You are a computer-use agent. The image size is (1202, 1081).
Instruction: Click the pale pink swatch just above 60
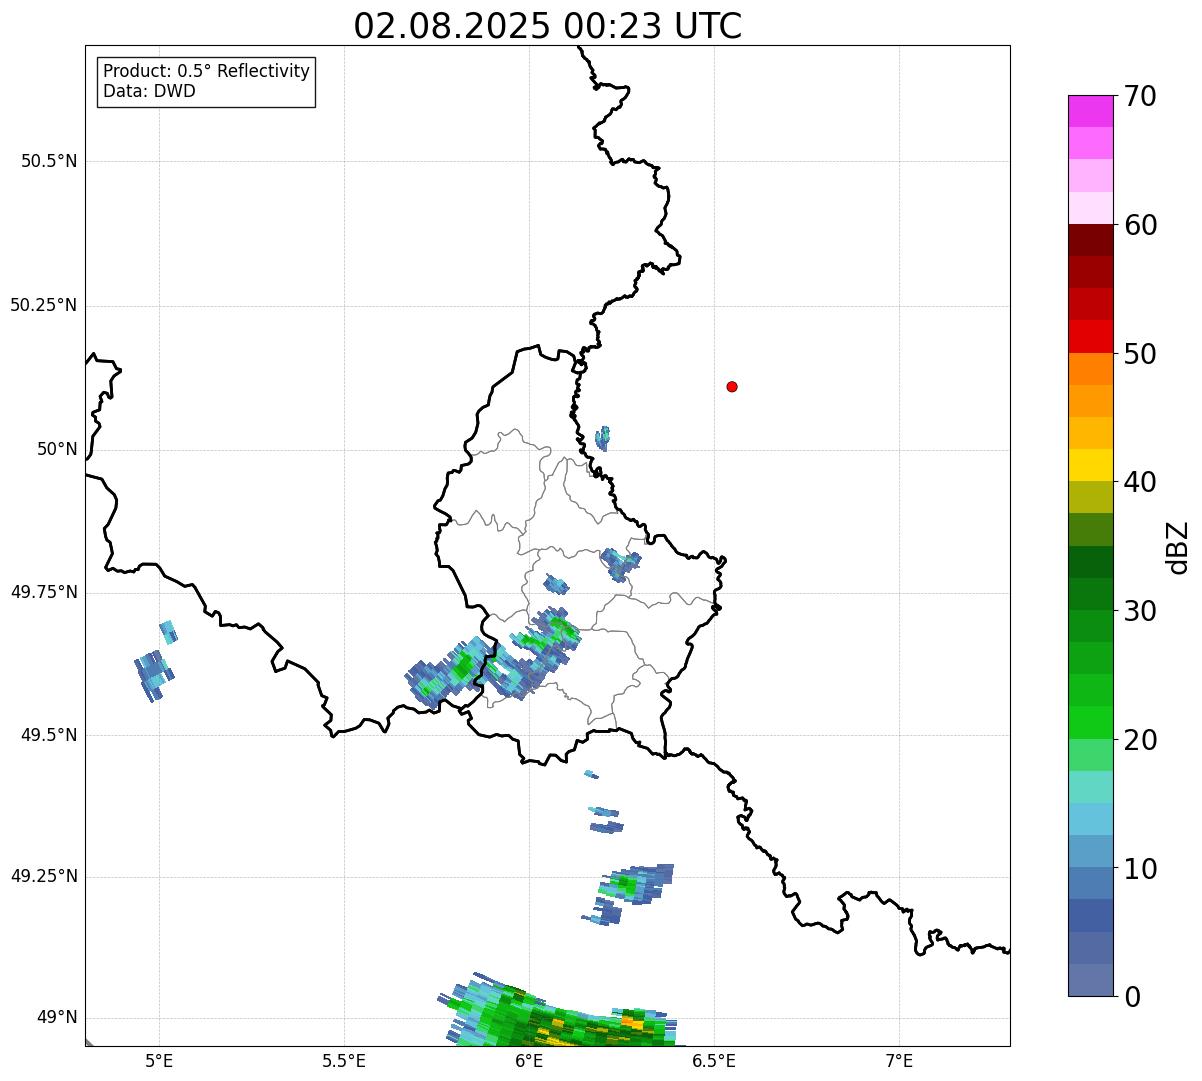tap(1090, 208)
